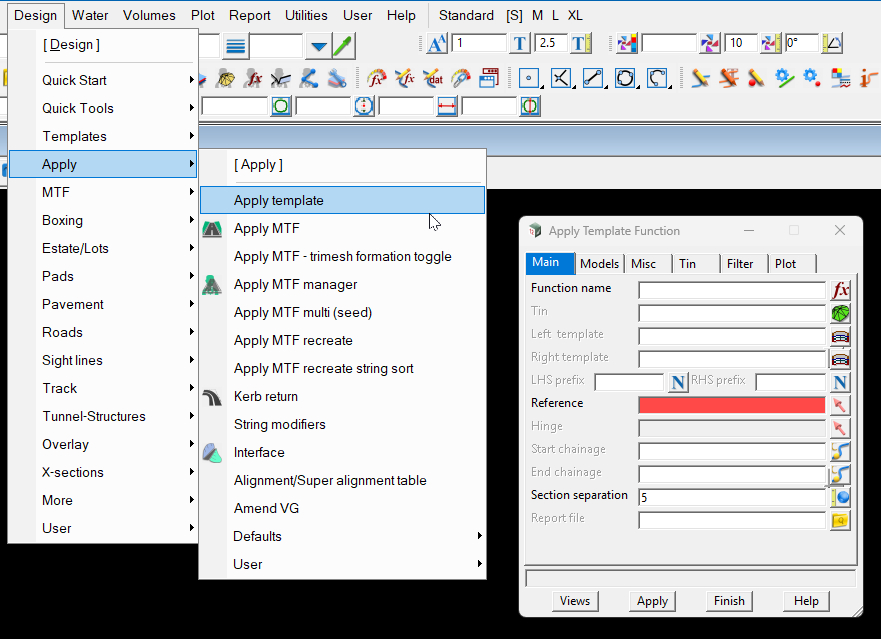Switch toolbar size to M

538,15
